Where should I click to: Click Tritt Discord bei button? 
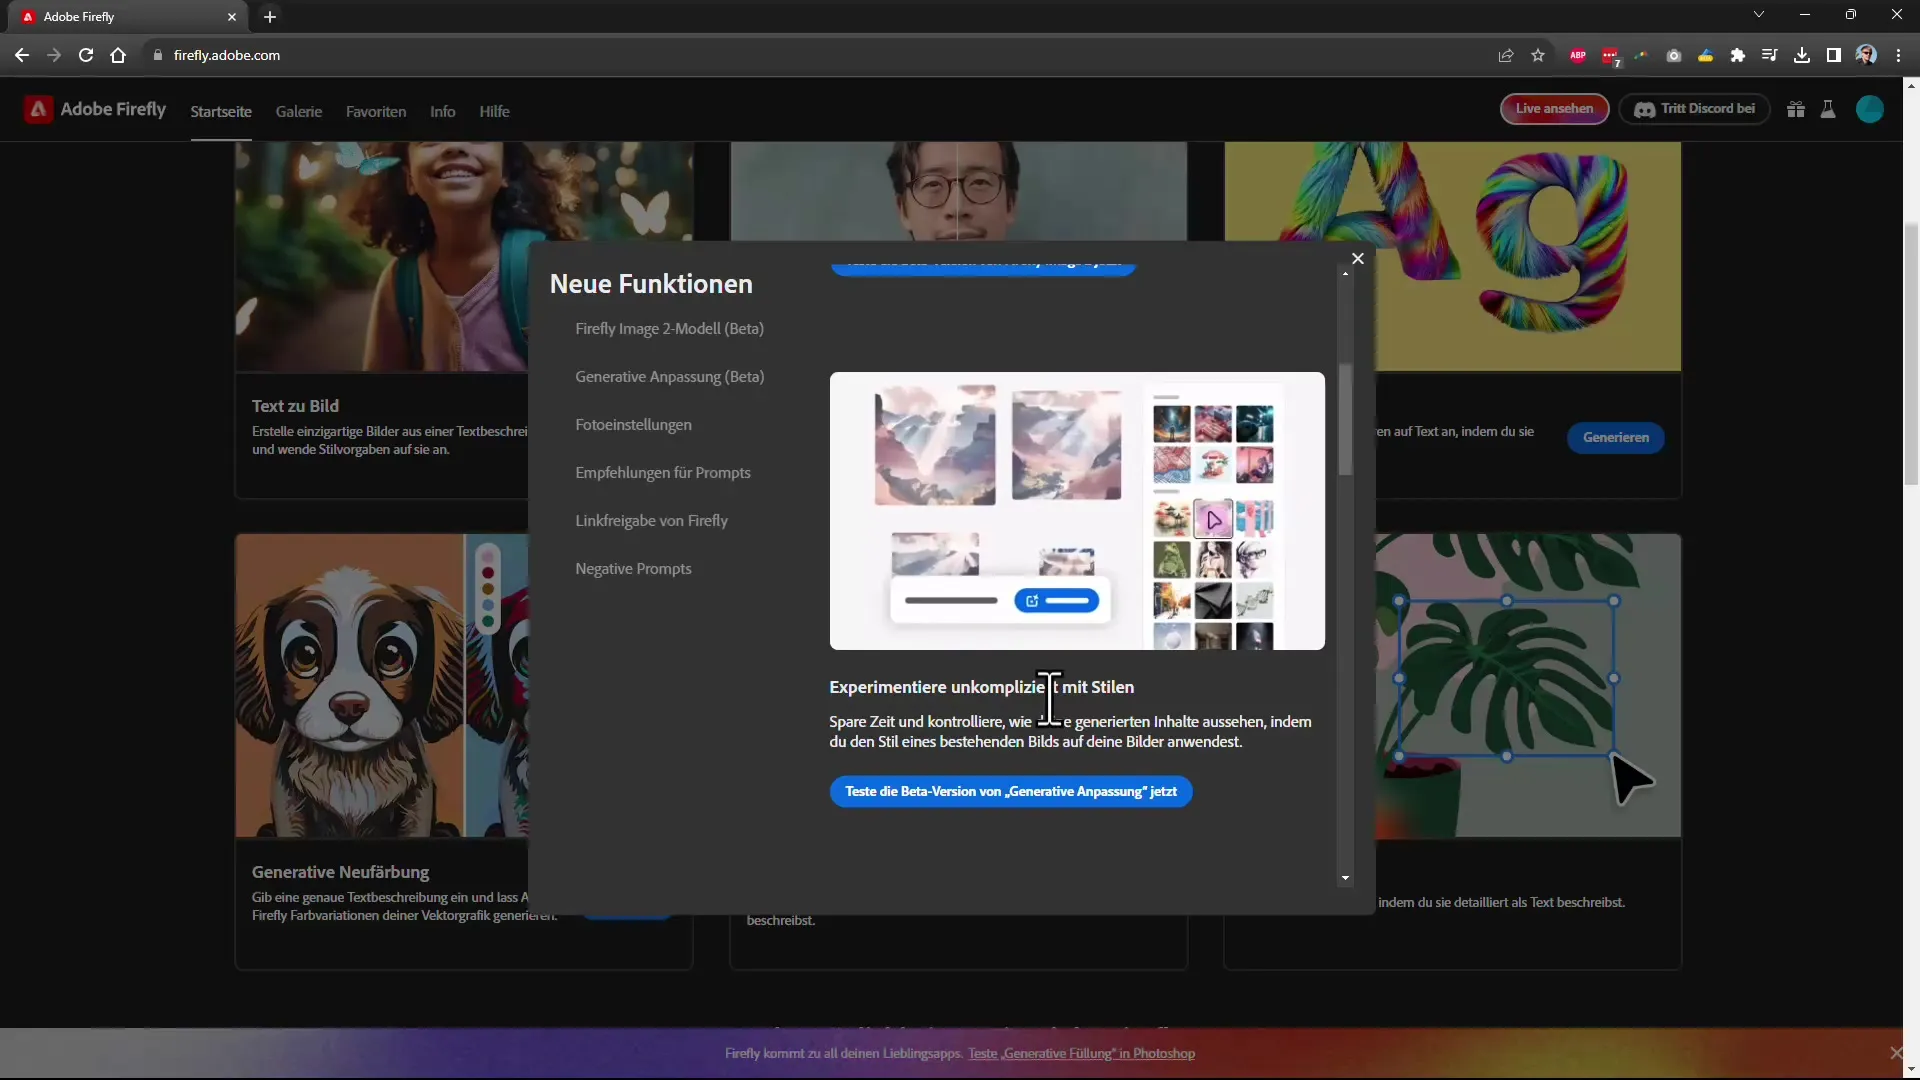pos(1695,109)
